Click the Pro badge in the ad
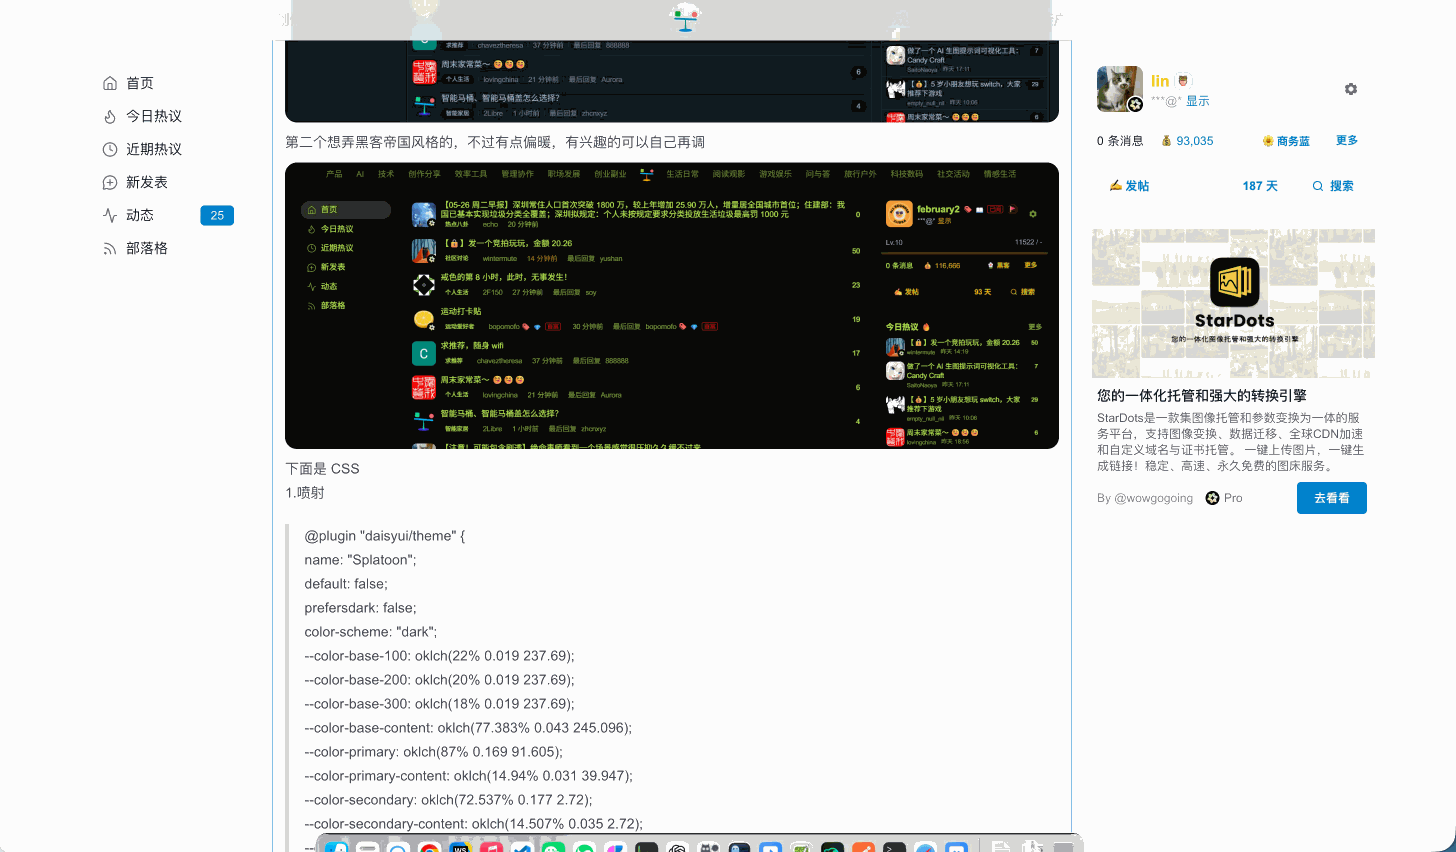Screen dimensions: 1456x852 1224,498
